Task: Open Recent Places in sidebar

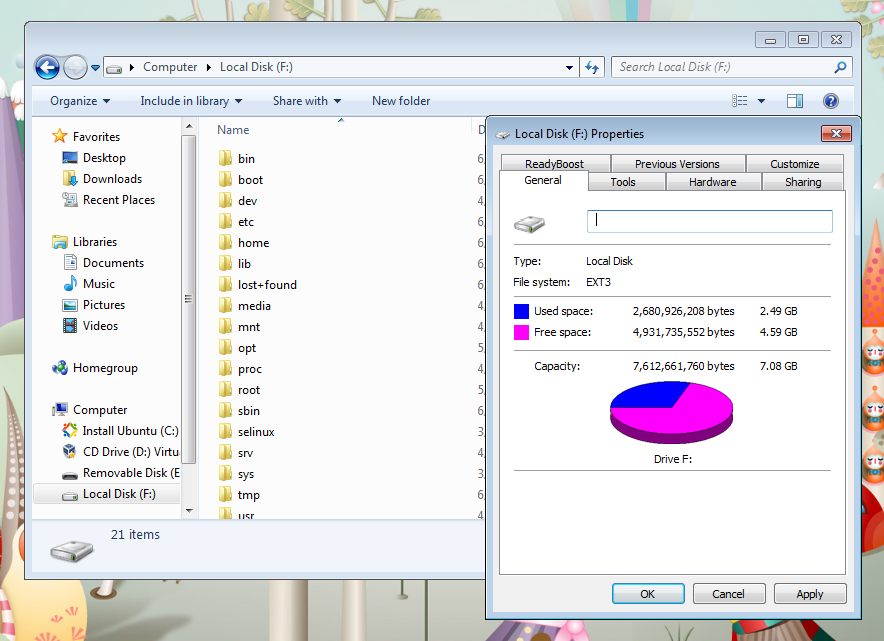Action: (118, 200)
